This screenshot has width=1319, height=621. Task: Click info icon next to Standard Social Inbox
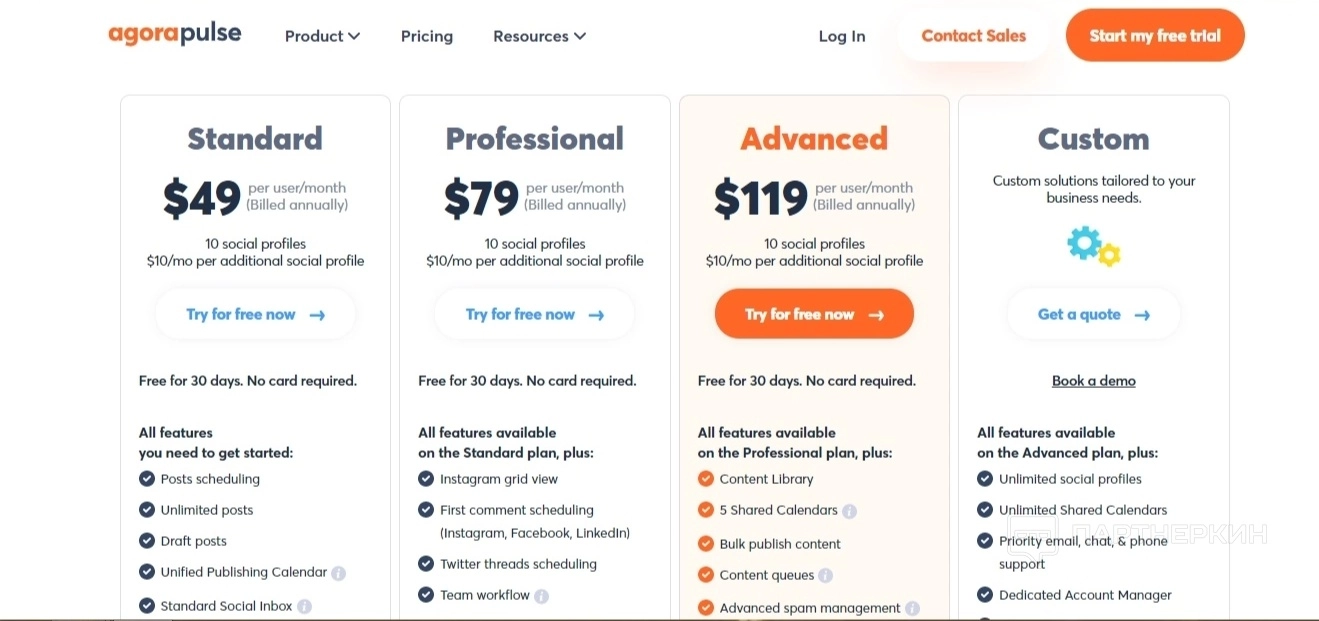pos(305,606)
